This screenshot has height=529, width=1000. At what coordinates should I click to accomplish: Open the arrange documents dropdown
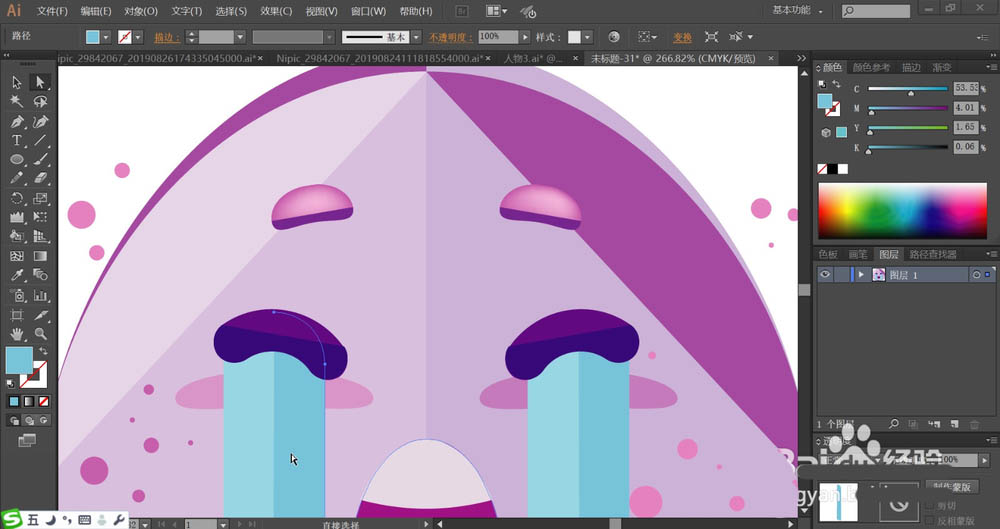point(497,11)
